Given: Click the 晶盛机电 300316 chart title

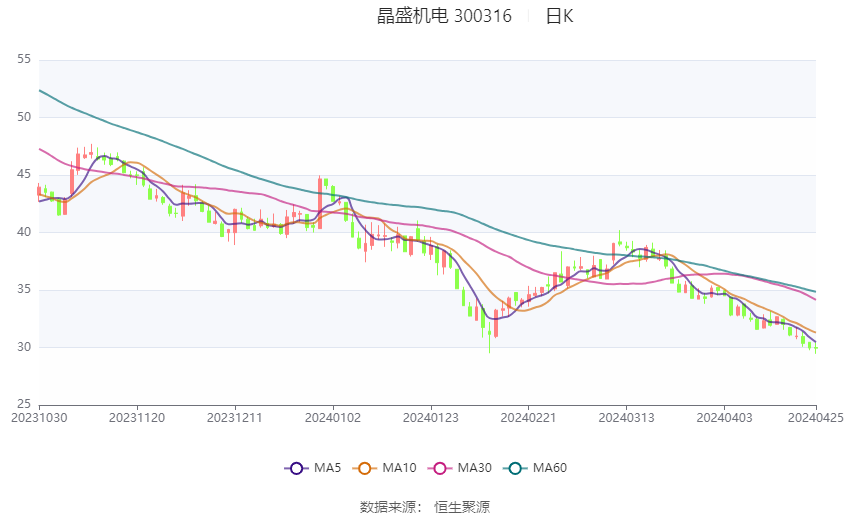Looking at the screenshot, I should click(444, 16).
